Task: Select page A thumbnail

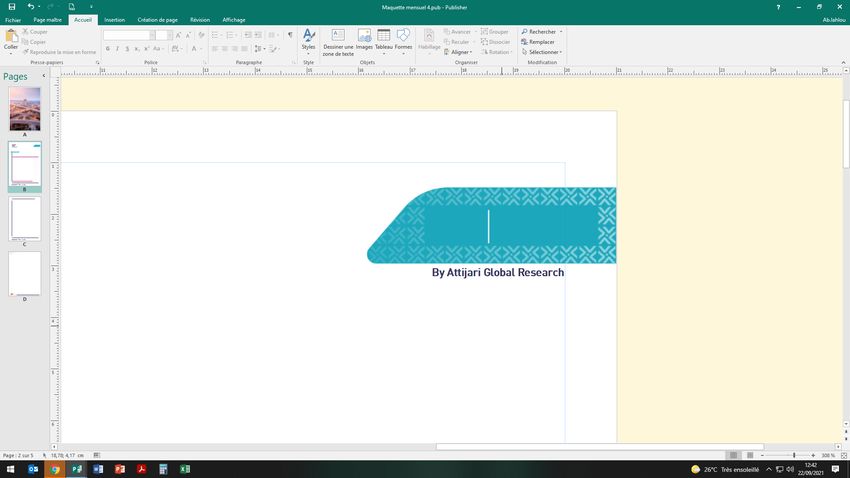Action: pyautogui.click(x=24, y=109)
